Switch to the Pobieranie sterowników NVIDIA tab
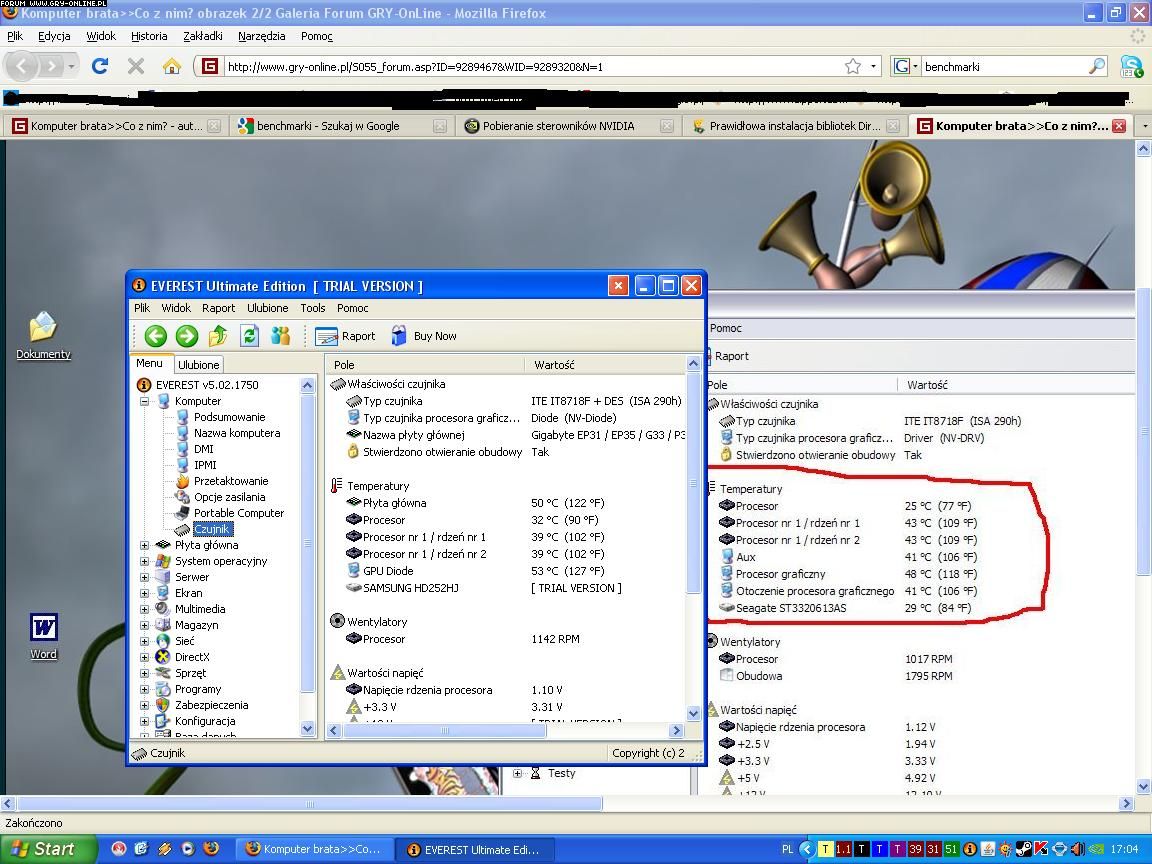Viewport: 1152px width, 864px height. pos(558,126)
